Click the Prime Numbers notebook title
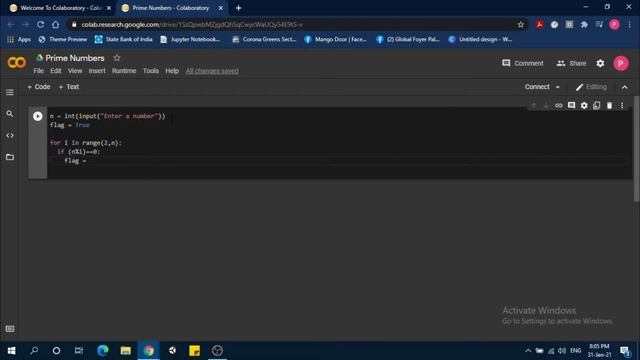 pos(75,58)
